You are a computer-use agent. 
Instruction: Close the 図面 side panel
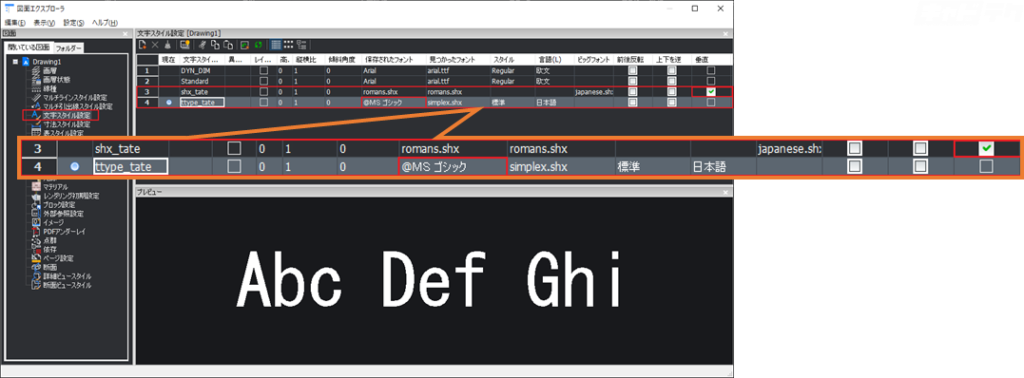click(125, 33)
